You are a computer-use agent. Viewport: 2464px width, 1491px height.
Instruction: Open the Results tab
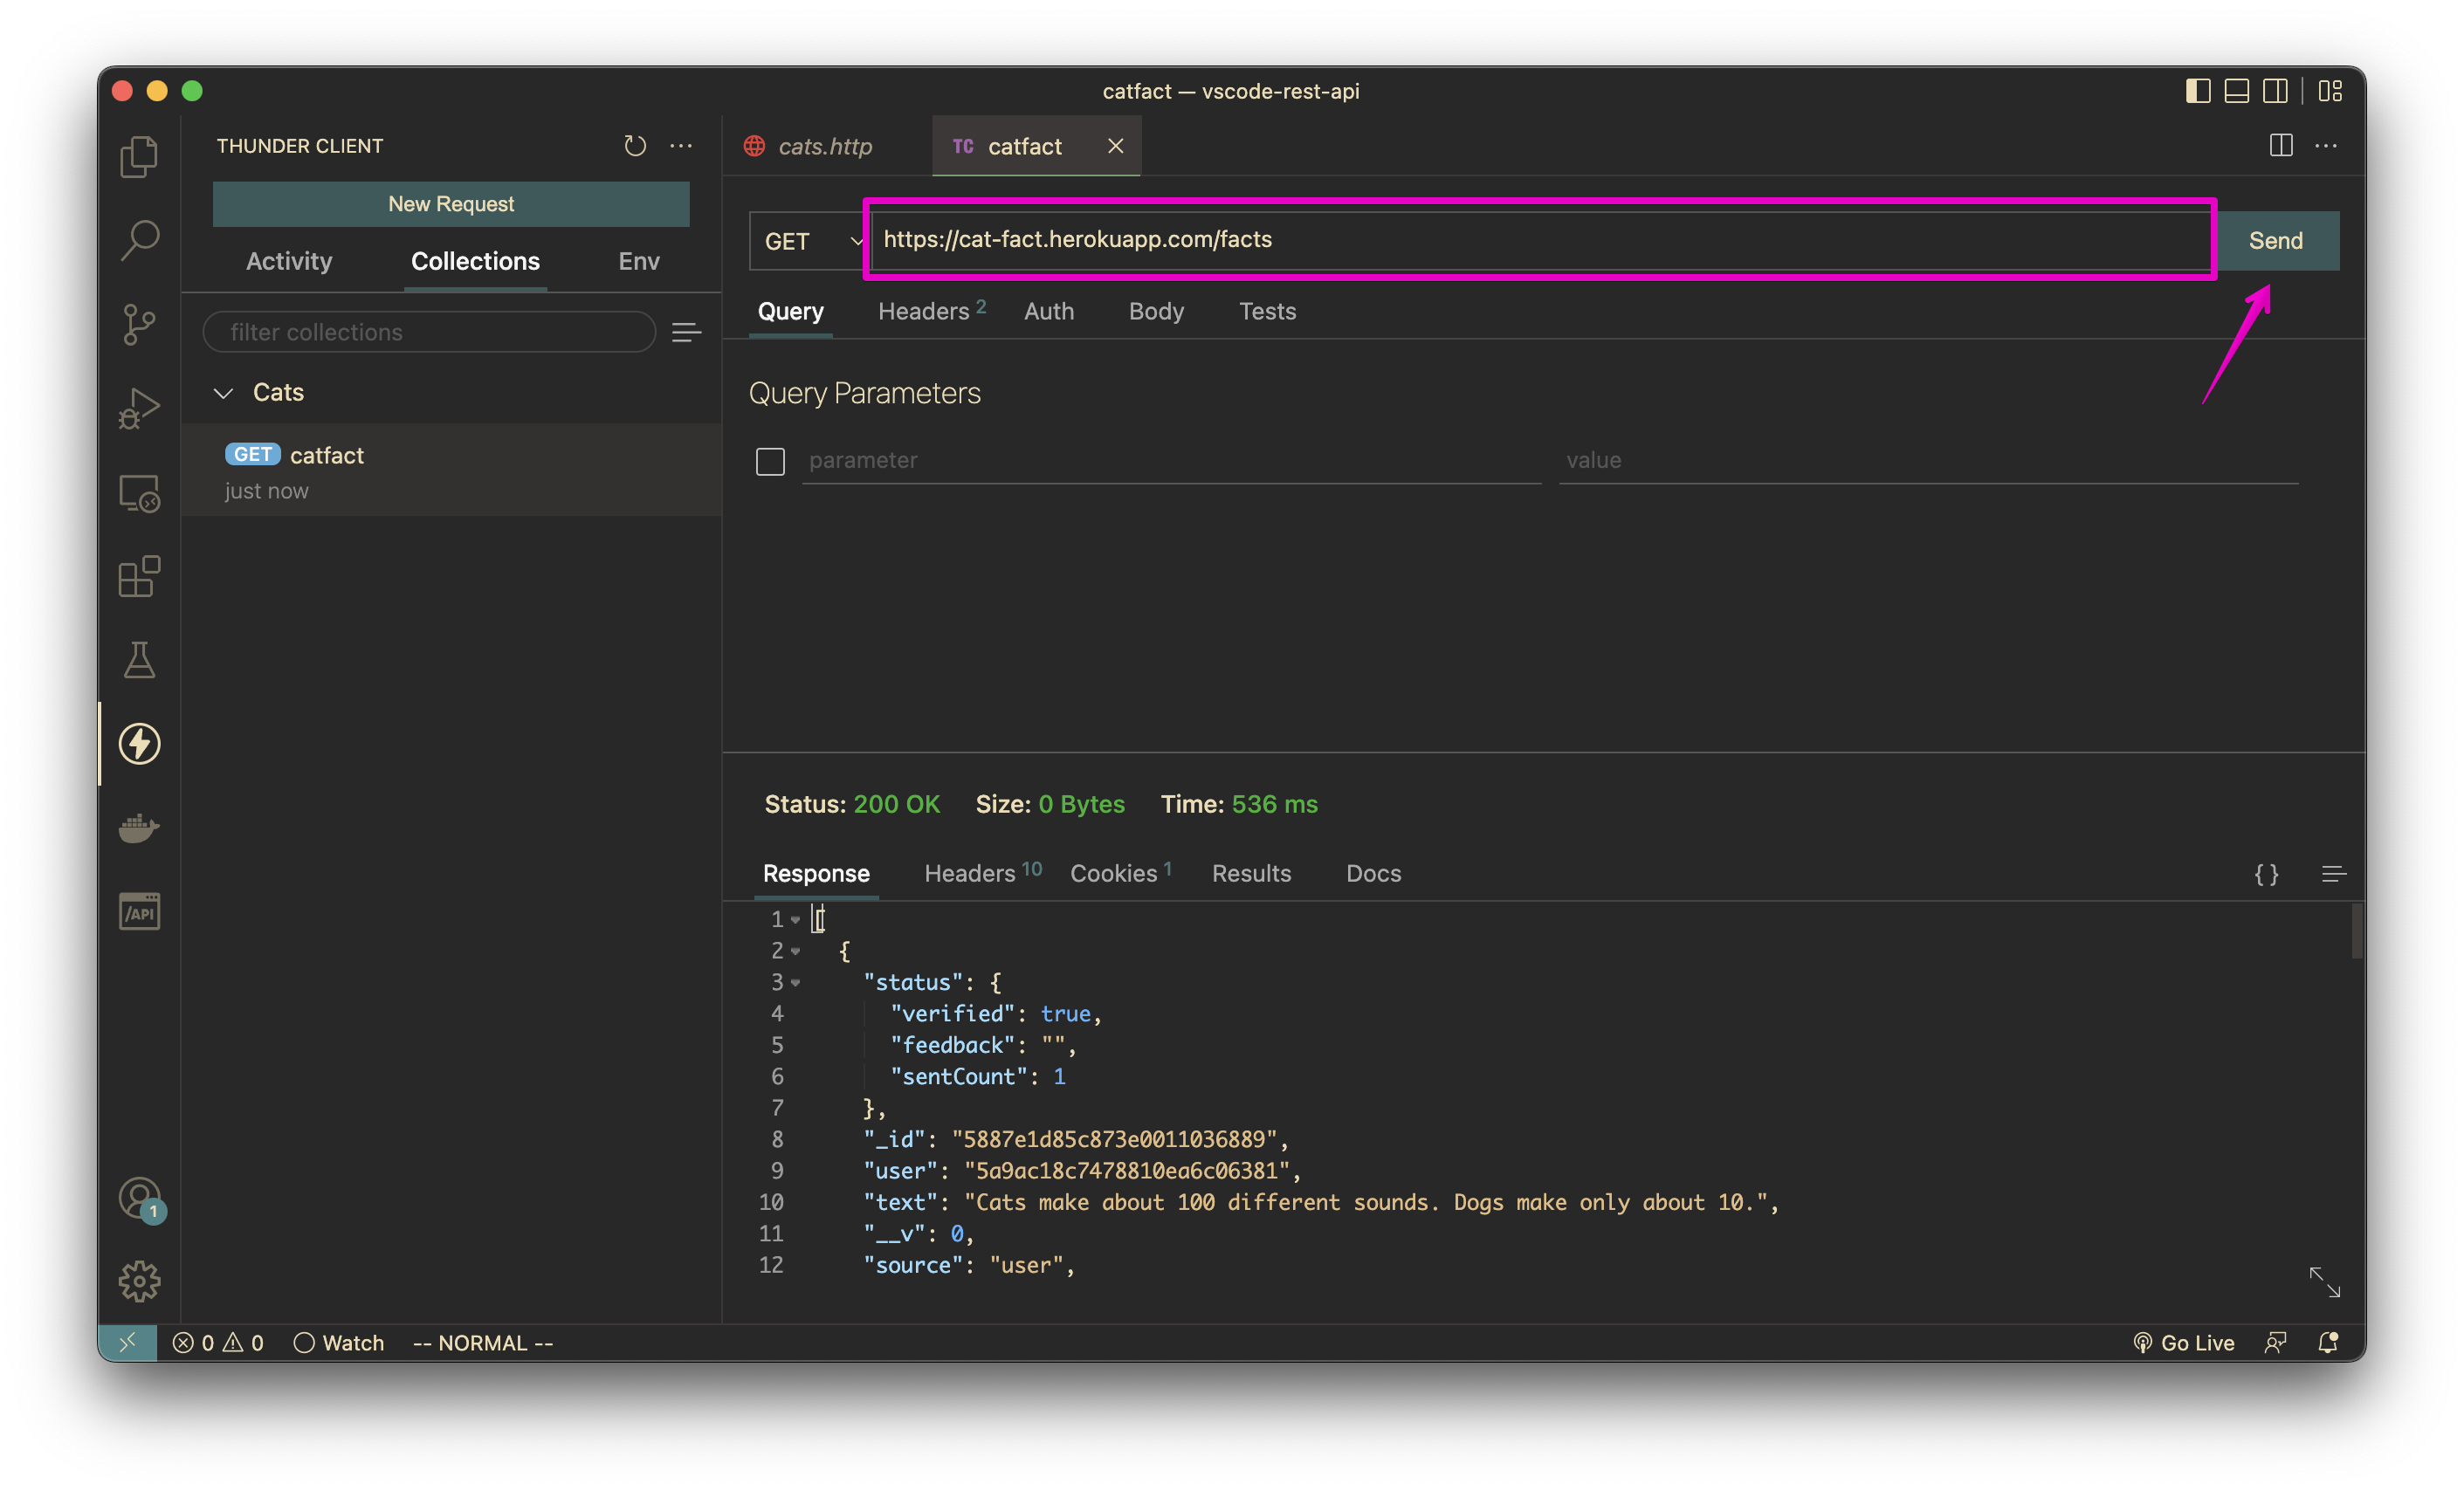tap(1251, 873)
